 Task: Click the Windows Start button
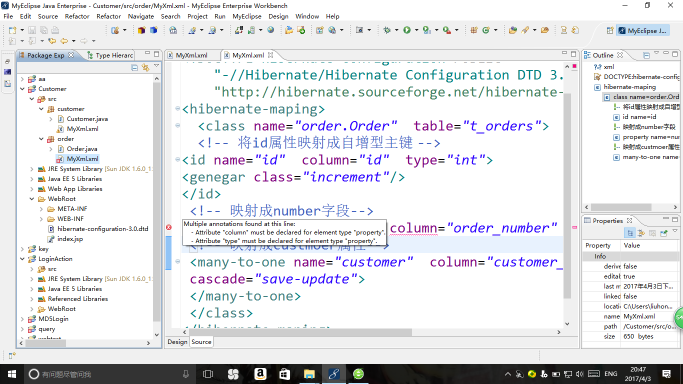pos(12,374)
